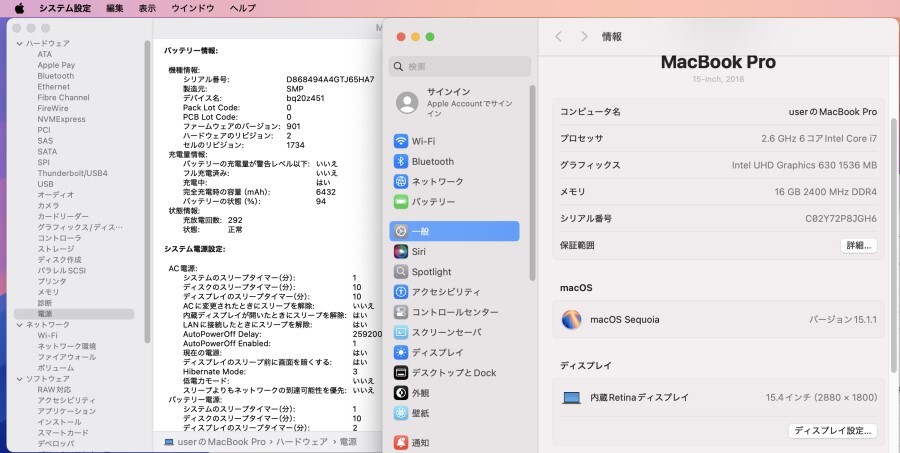Go back with the left chevron

coord(558,37)
